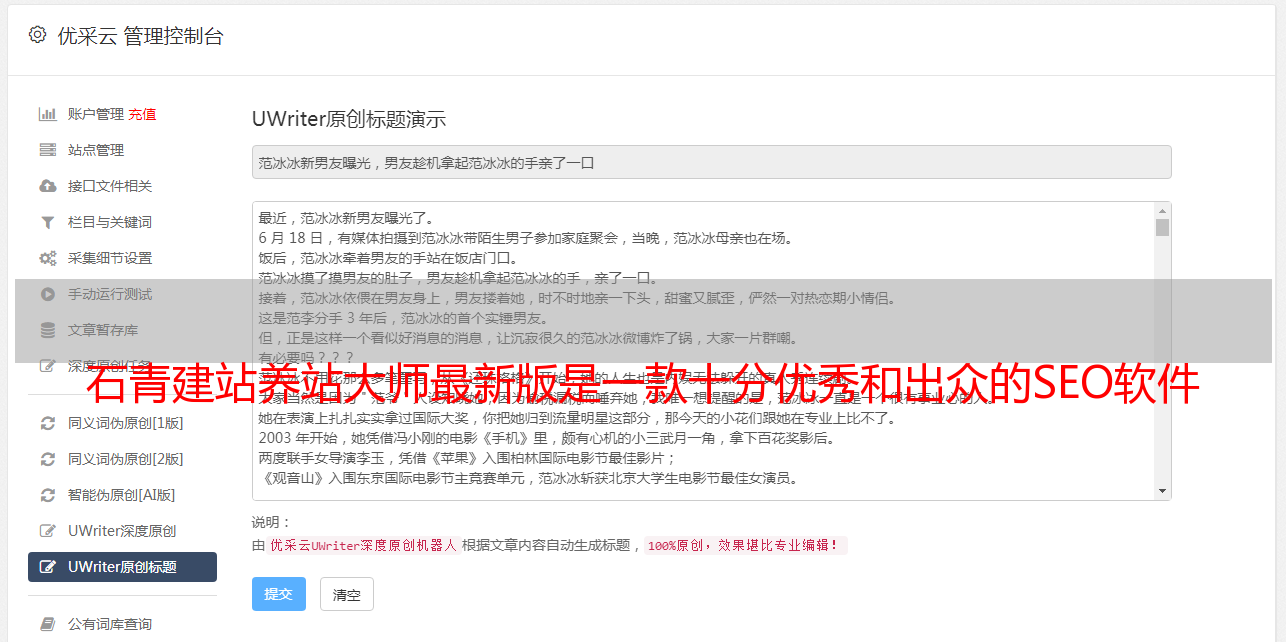Click the text area scroll down arrow
The height and width of the screenshot is (642, 1286).
[1162, 491]
